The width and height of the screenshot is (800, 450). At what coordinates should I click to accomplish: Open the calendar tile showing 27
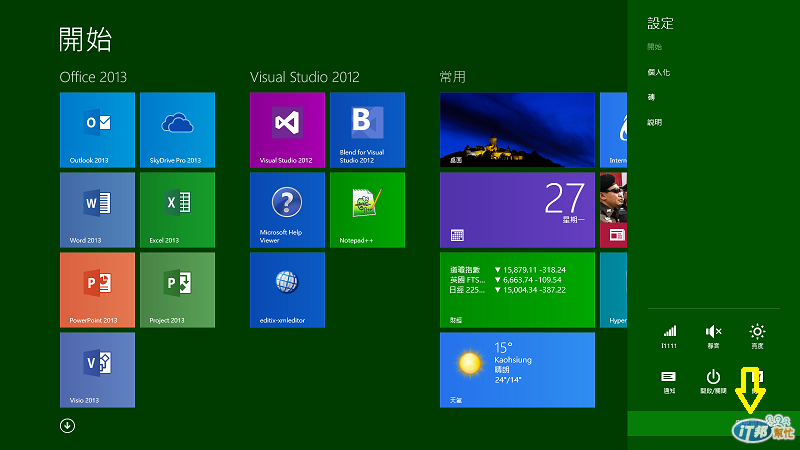(517, 210)
